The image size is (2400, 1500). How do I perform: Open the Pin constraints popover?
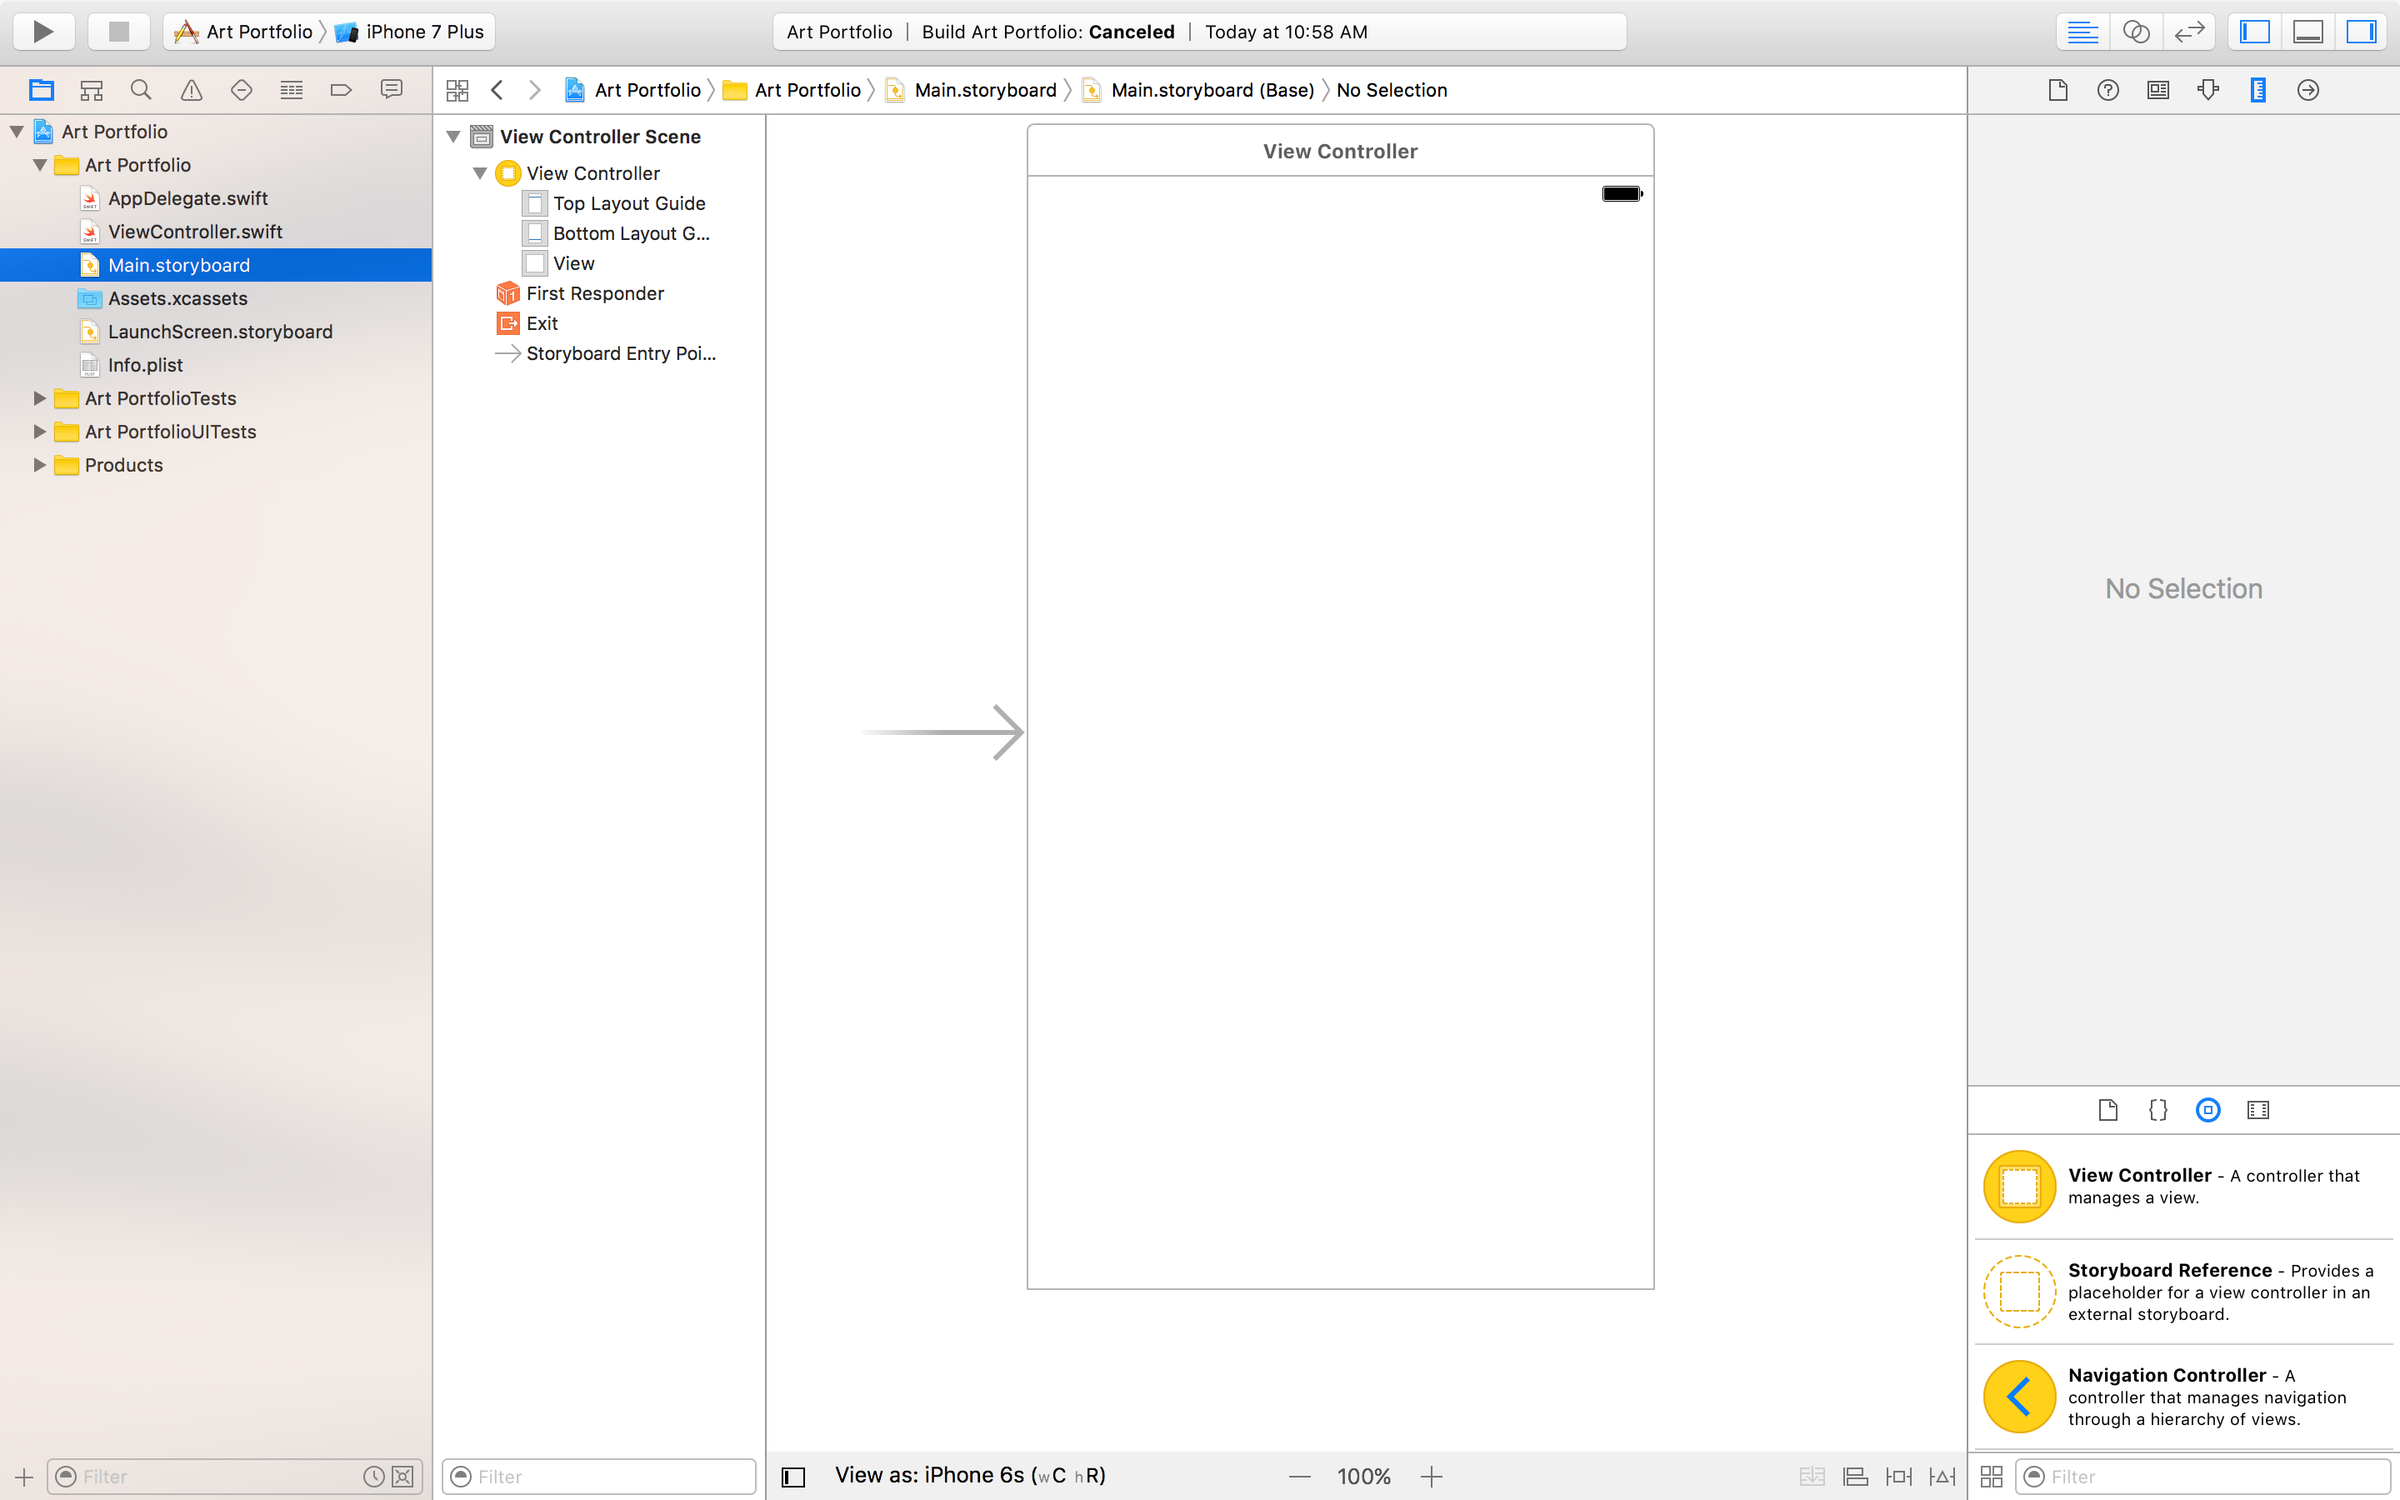1899,1476
